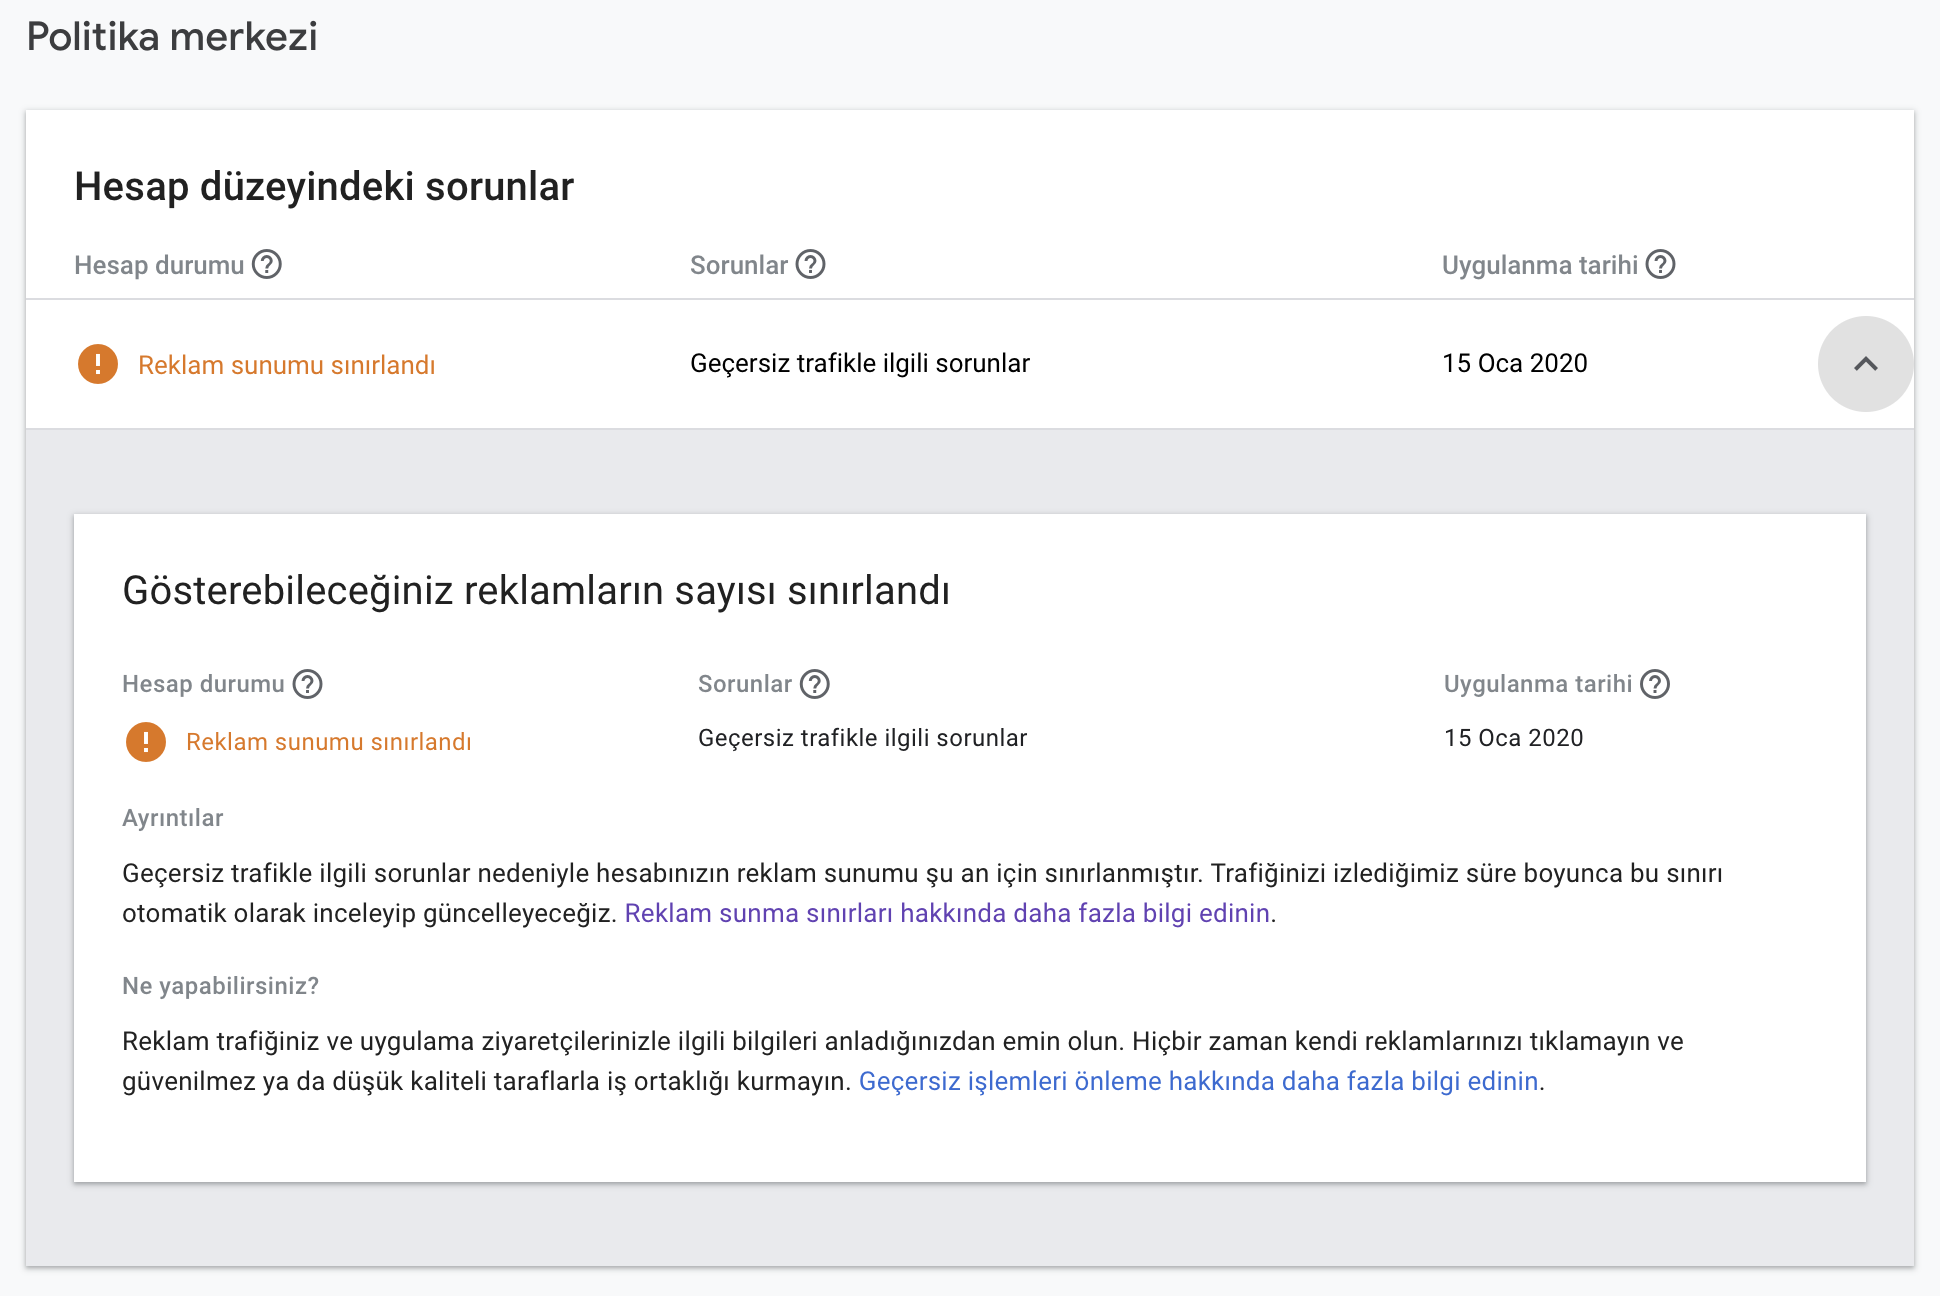Click Reklam sunumu sınırlandı in detail card
The width and height of the screenshot is (1940, 1296).
[329, 742]
